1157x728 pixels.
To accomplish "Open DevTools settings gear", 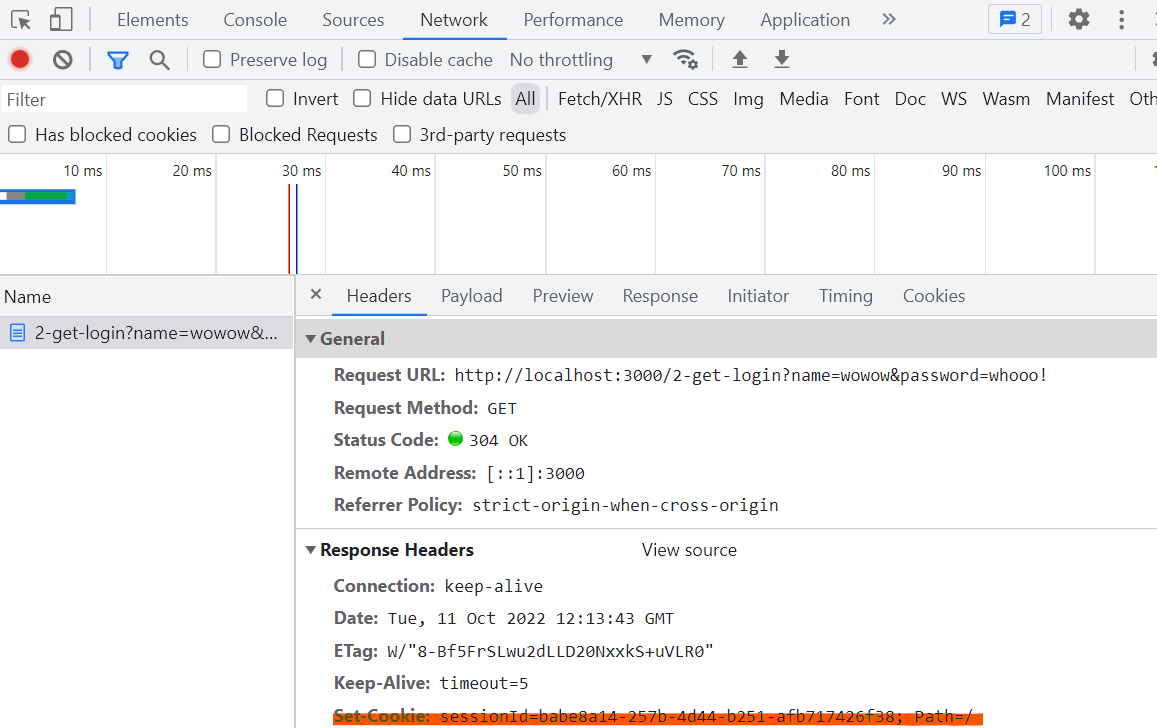I will pos(1078,20).
